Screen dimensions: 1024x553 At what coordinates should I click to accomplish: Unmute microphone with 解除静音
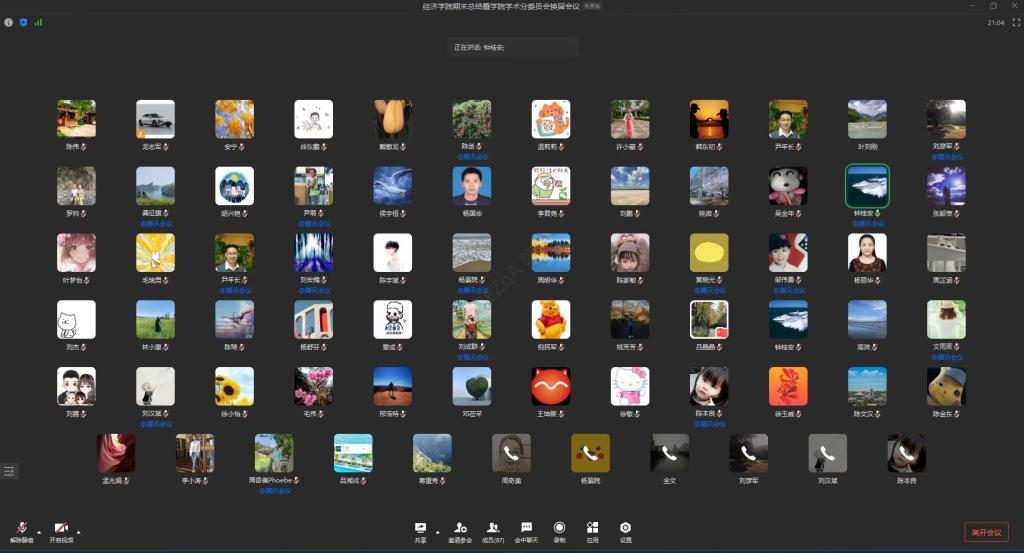click(x=22, y=531)
